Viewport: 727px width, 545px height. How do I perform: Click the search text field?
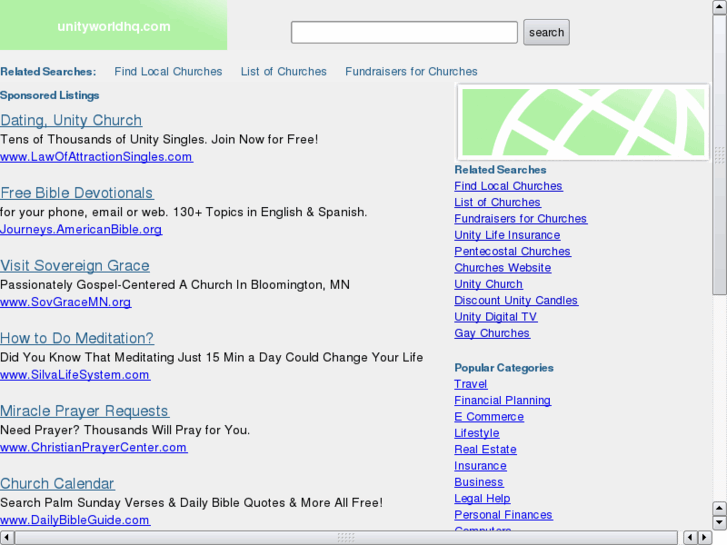[404, 32]
